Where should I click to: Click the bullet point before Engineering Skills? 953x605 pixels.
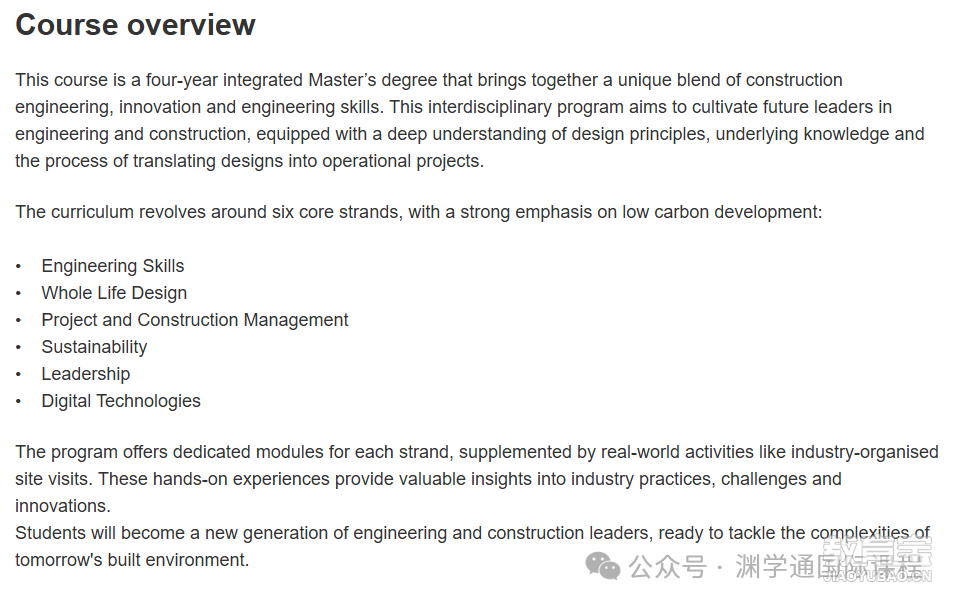(x=18, y=266)
